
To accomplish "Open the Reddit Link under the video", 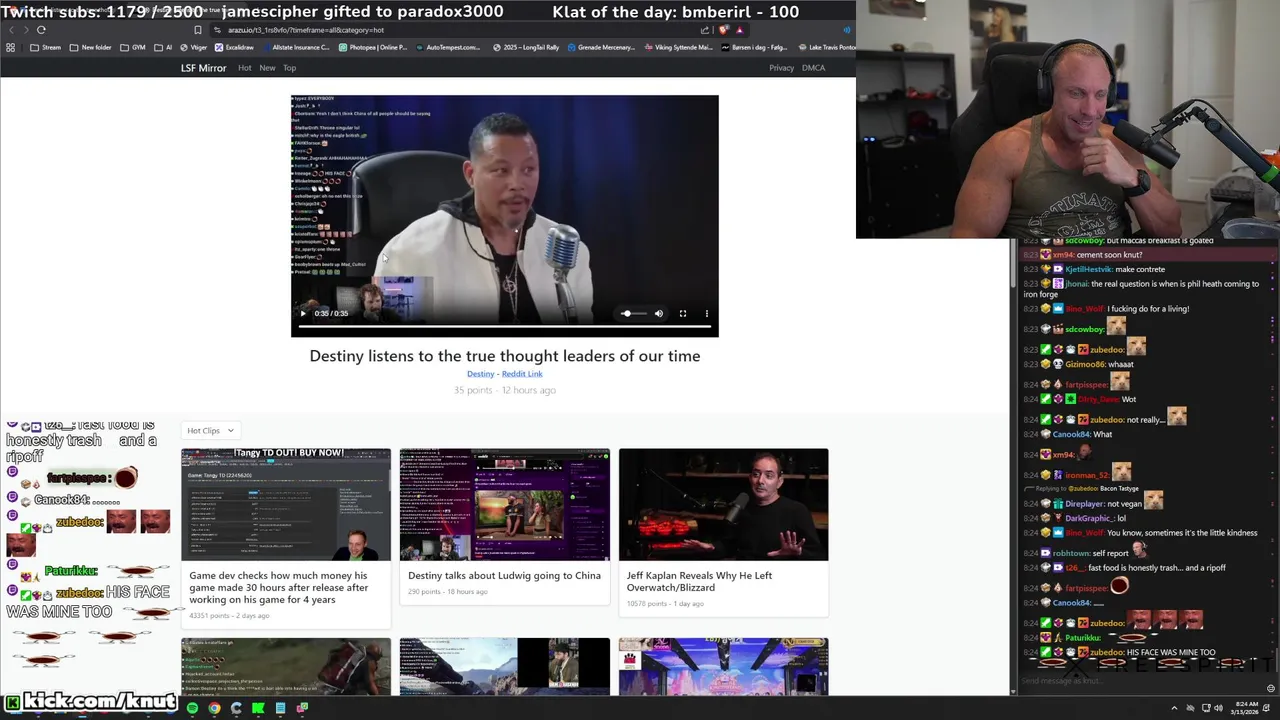I will (522, 374).
